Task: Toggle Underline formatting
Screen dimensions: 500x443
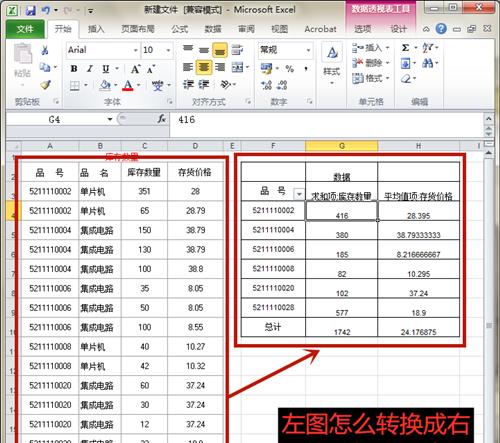Action: tap(106, 69)
